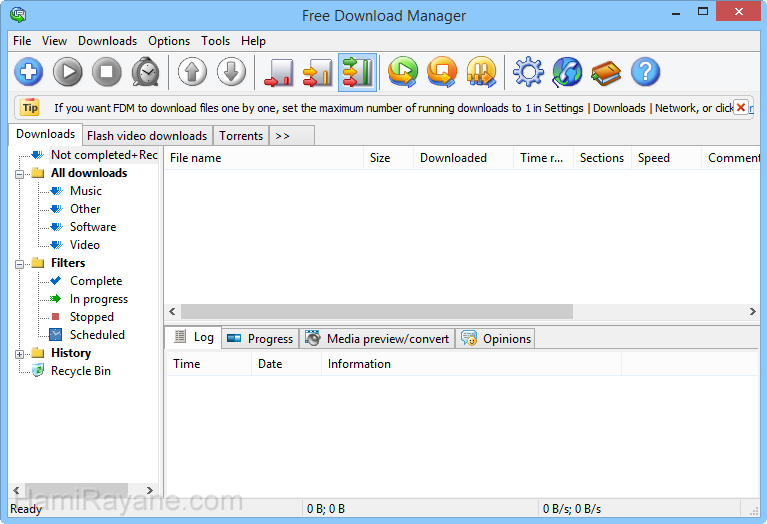Select the Software category
The height and width of the screenshot is (524, 767).
93,227
